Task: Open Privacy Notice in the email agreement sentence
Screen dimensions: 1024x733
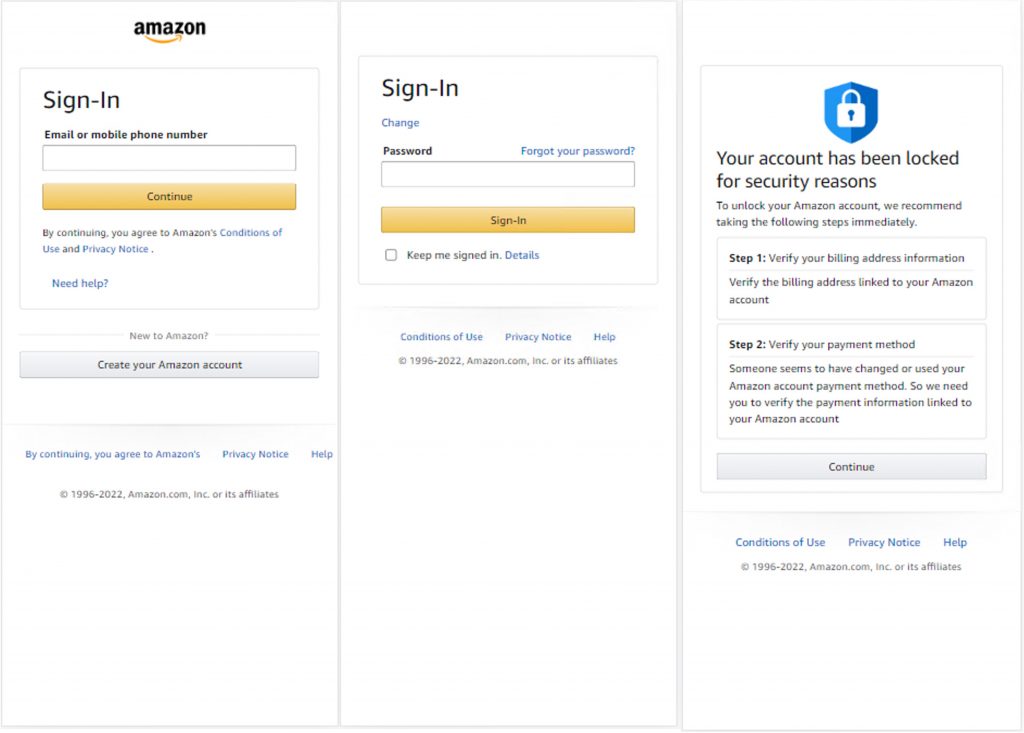Action: (115, 249)
